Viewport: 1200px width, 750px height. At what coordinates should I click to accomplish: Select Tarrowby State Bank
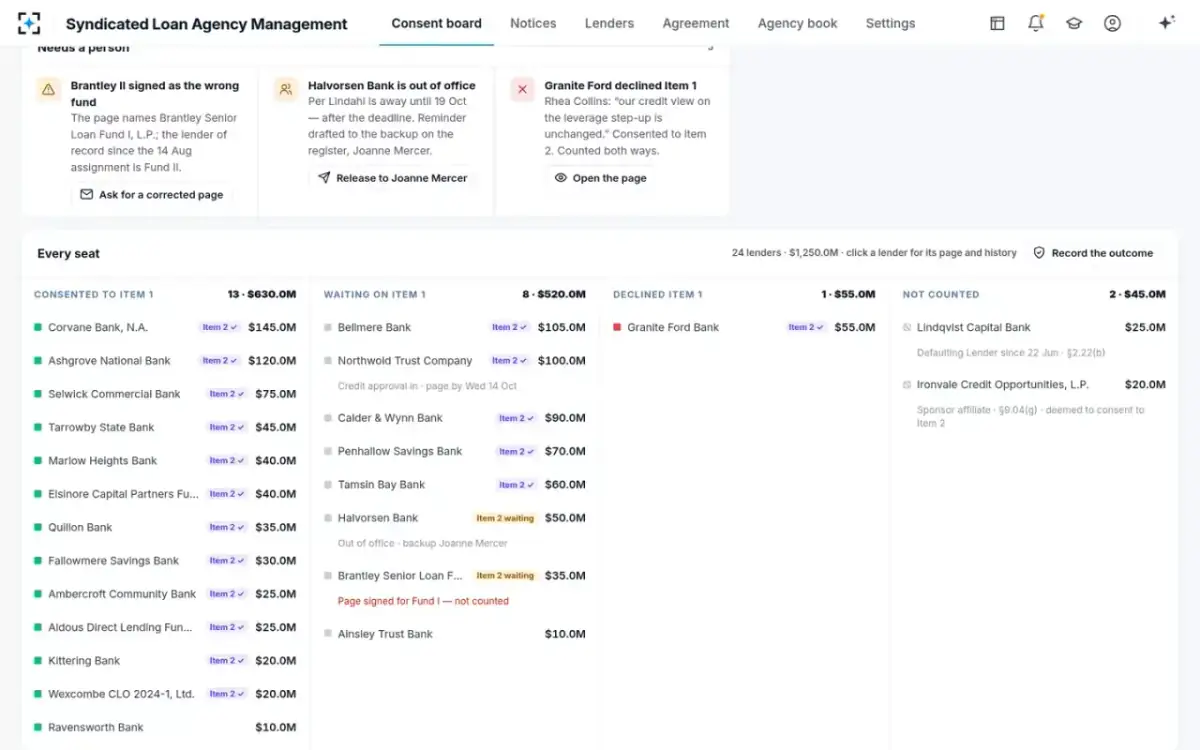coord(165,427)
